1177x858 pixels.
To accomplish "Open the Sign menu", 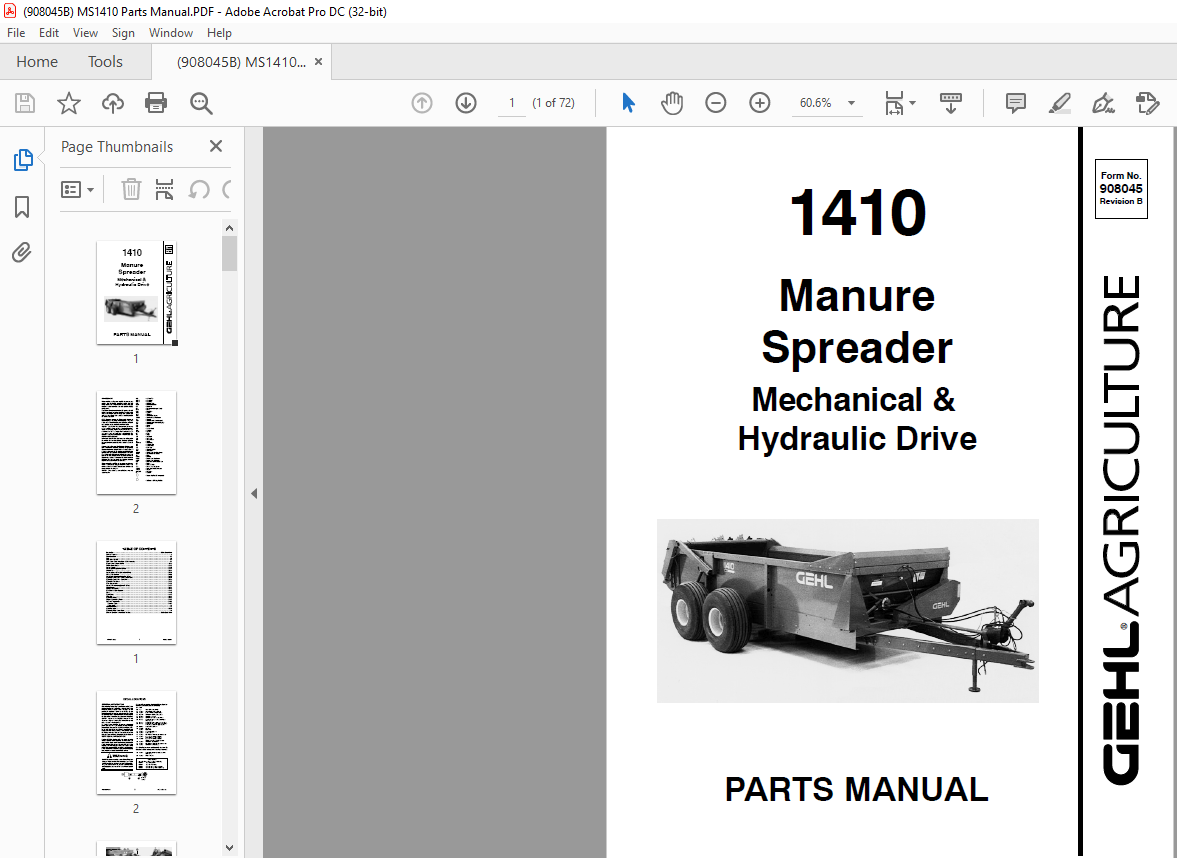I will 123,33.
